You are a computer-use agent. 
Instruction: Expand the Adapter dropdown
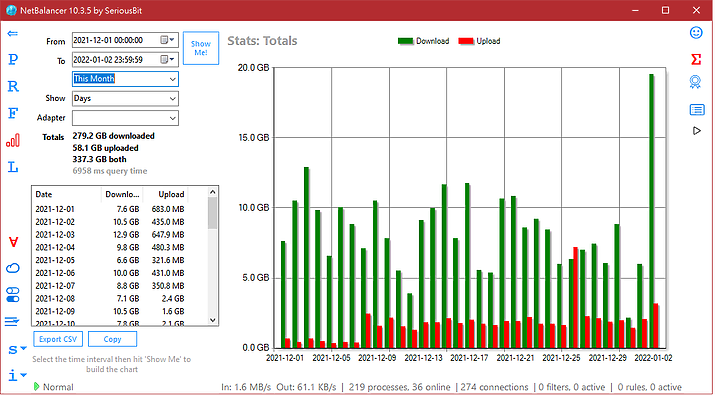coord(172,118)
